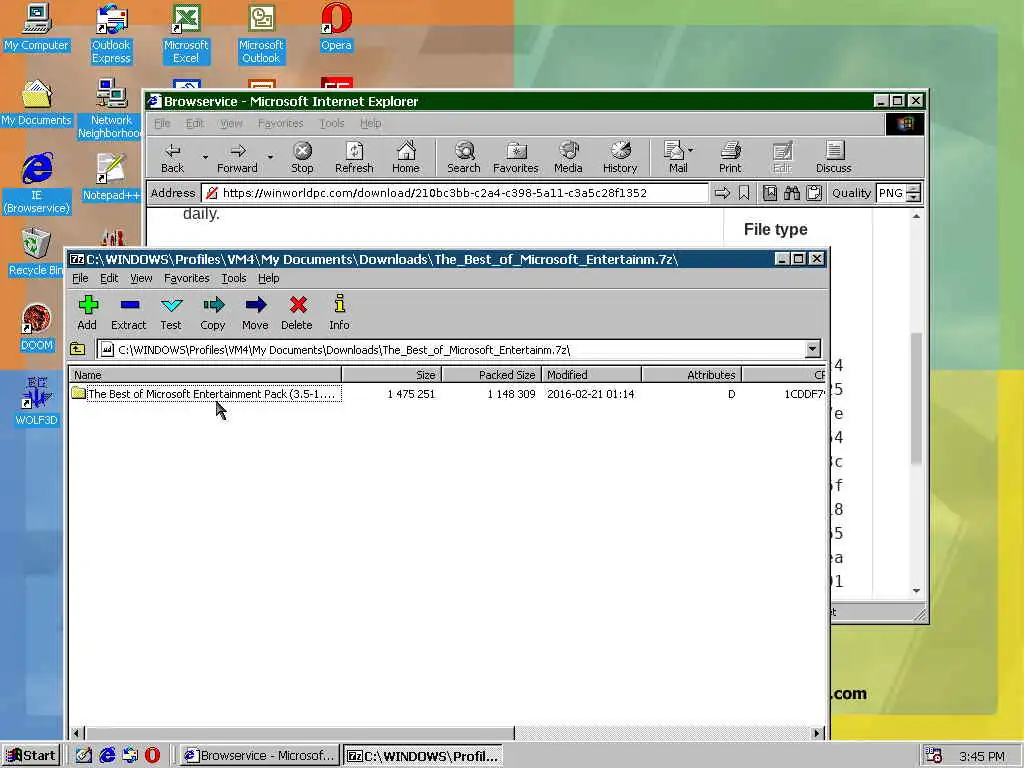Click the Add button in 7-Zip toolbar
This screenshot has height=768, width=1024.
coord(87,313)
